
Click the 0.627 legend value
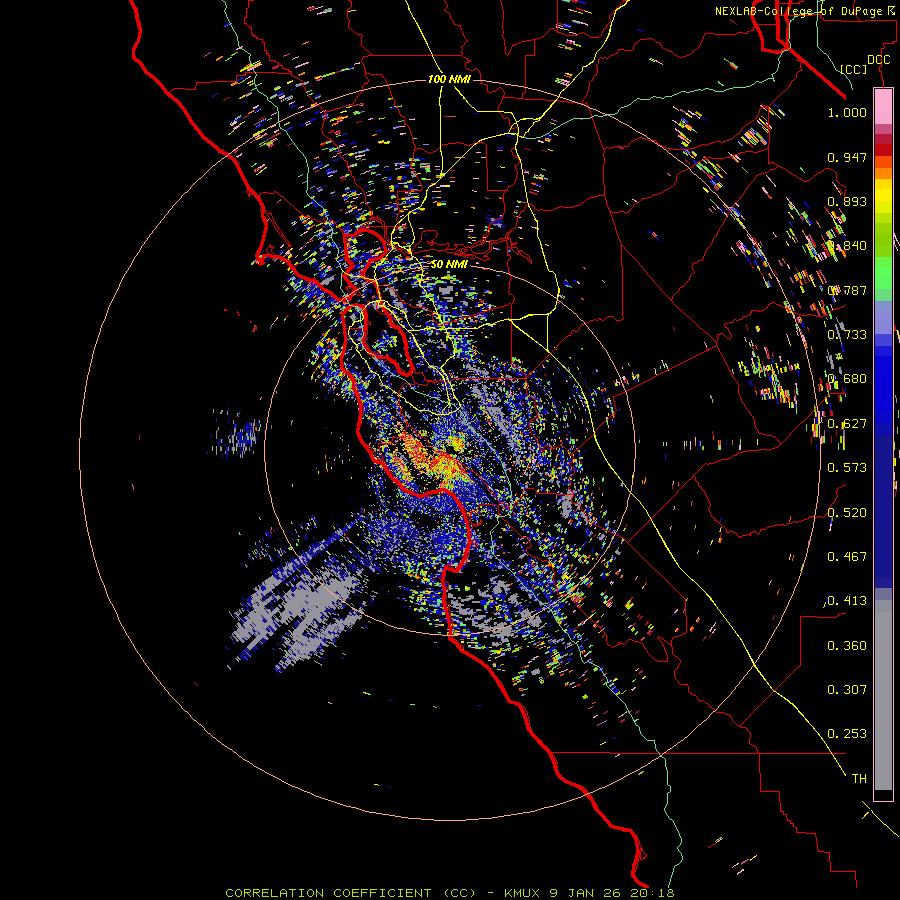[x=847, y=424]
